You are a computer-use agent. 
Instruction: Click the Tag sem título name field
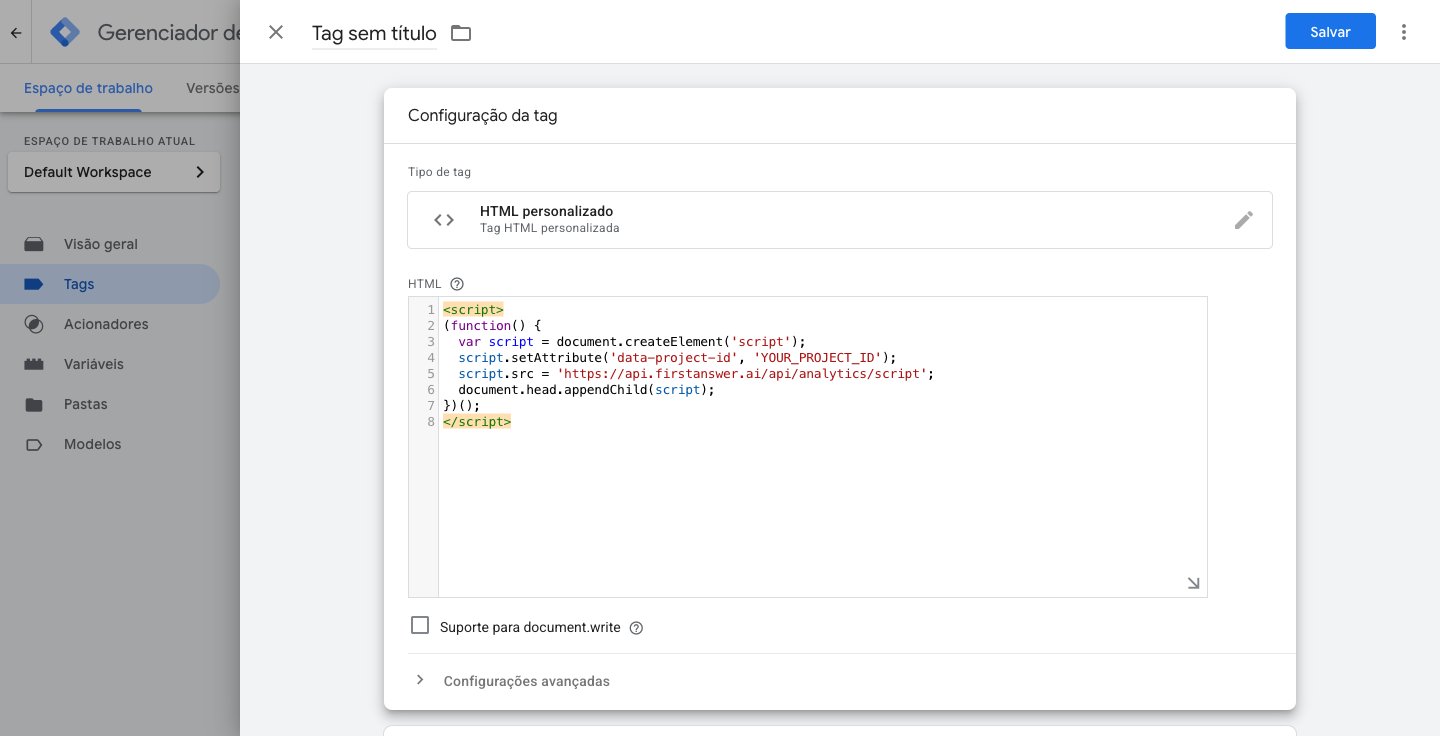tap(374, 33)
